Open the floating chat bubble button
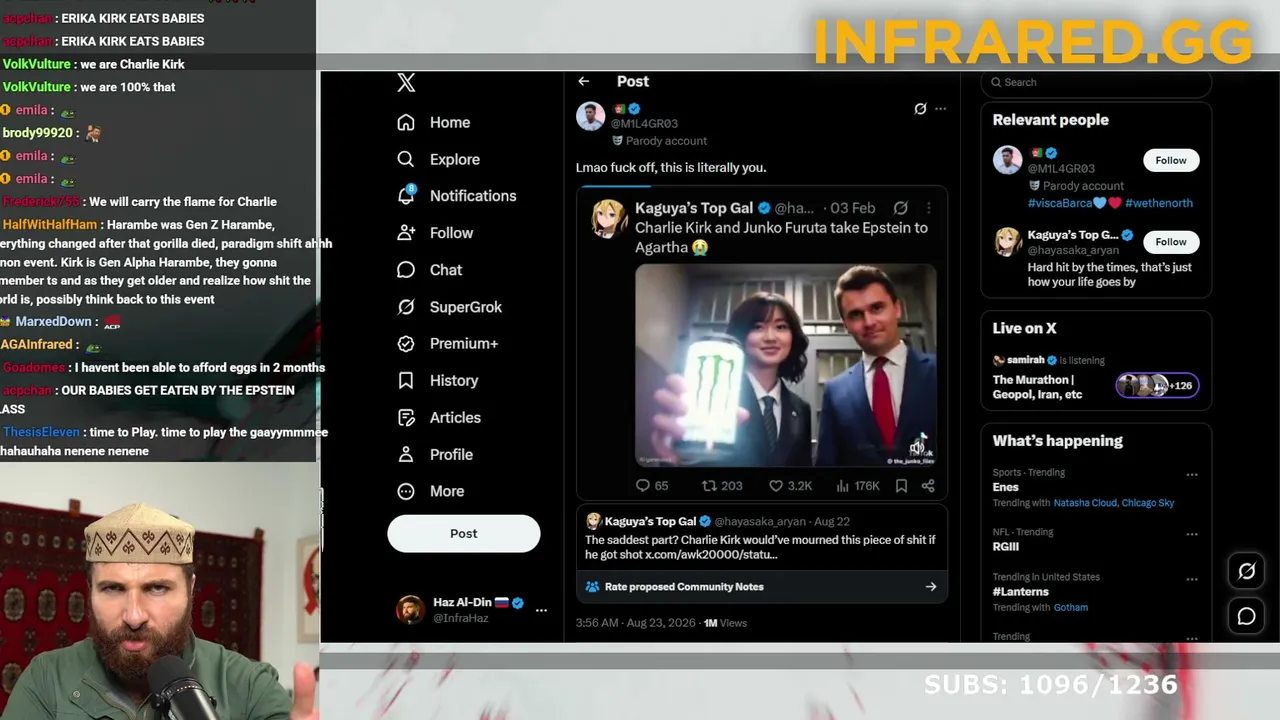 (x=1246, y=617)
